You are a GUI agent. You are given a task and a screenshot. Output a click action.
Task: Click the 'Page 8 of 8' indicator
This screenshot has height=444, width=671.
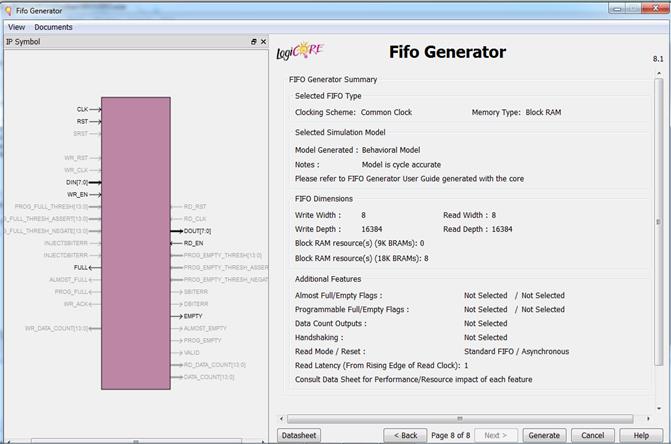[x=451, y=435]
